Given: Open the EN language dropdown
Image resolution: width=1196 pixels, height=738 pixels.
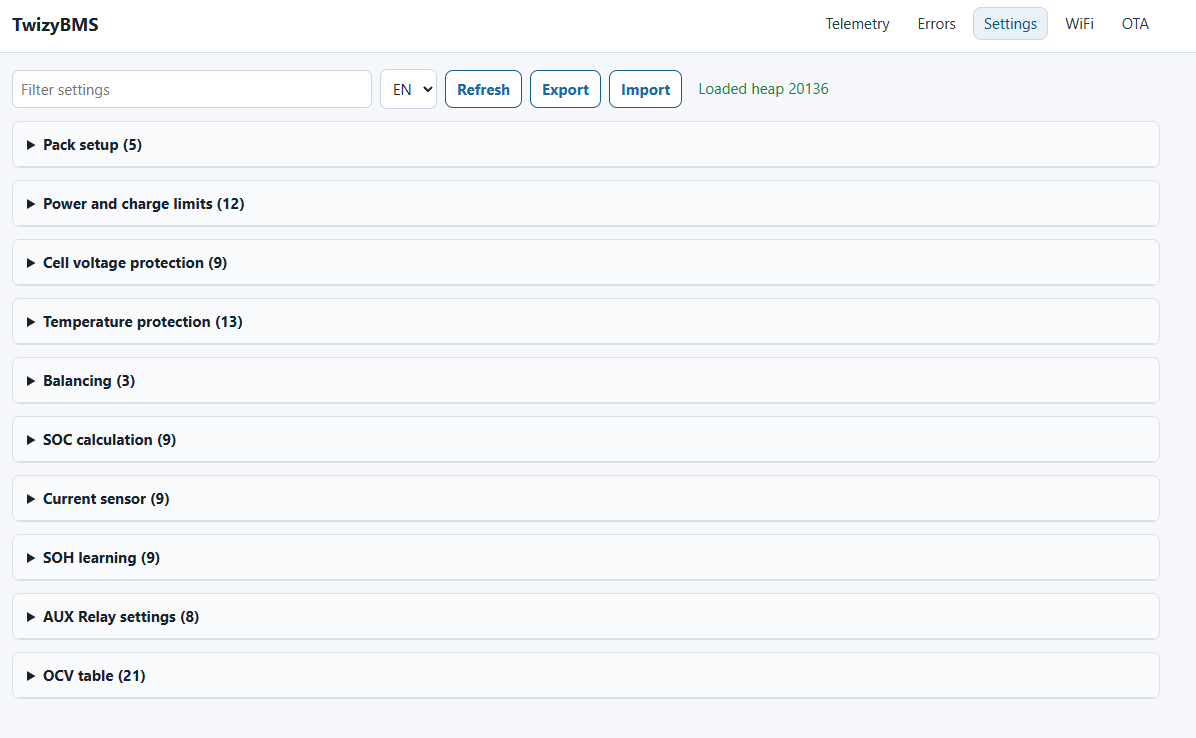Looking at the screenshot, I should [409, 89].
